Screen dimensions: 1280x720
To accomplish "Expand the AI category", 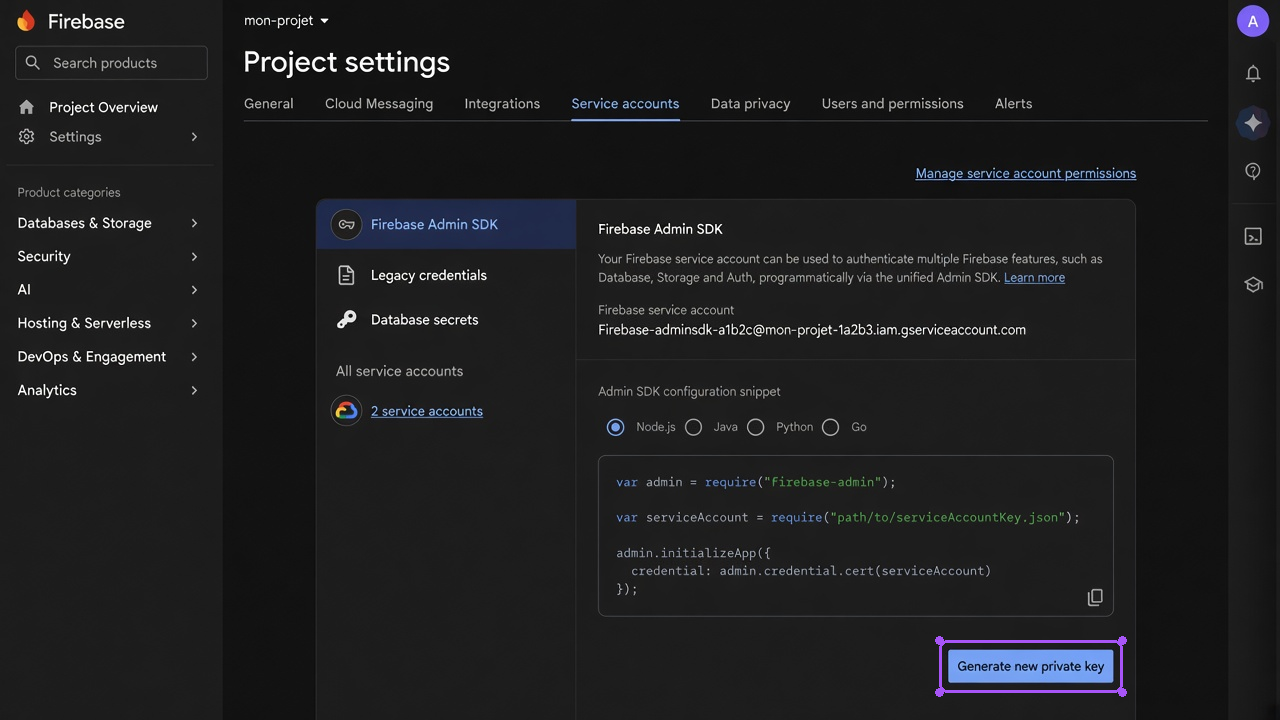I will pos(108,290).
